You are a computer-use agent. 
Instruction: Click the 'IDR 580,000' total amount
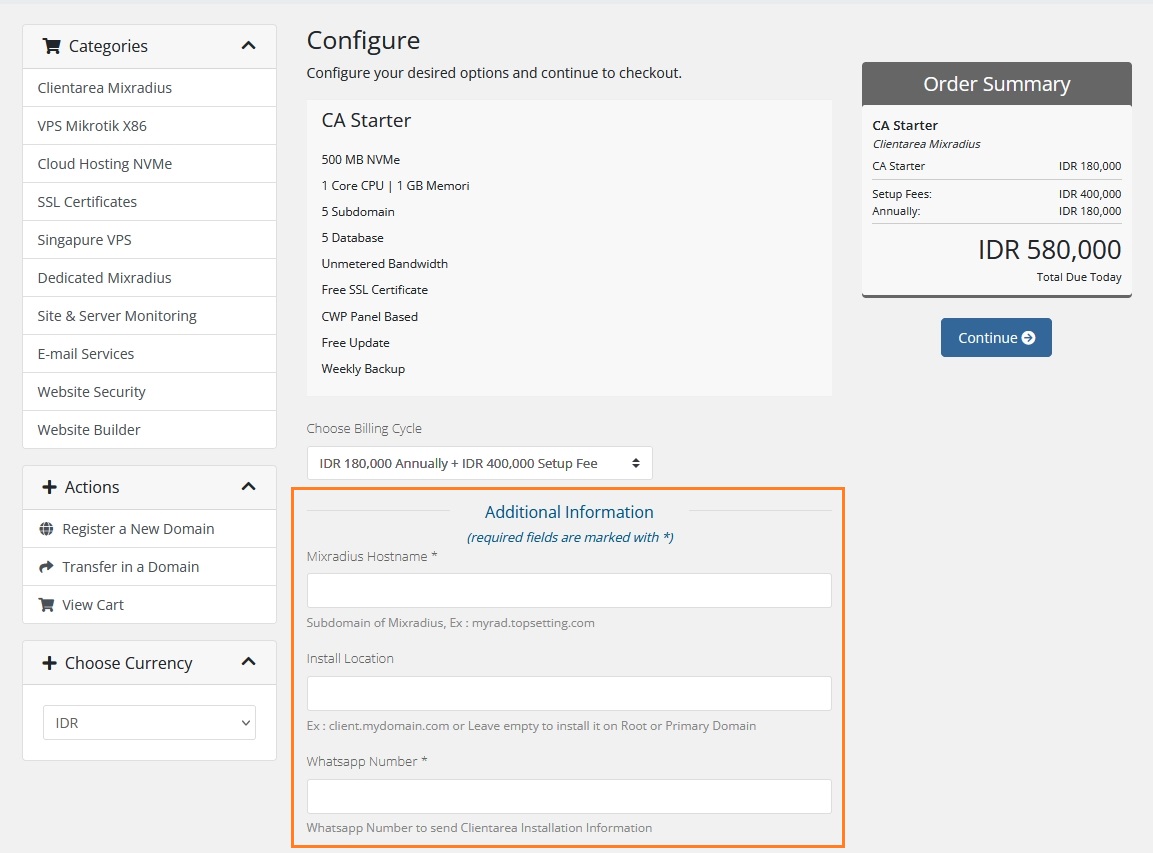(1049, 250)
